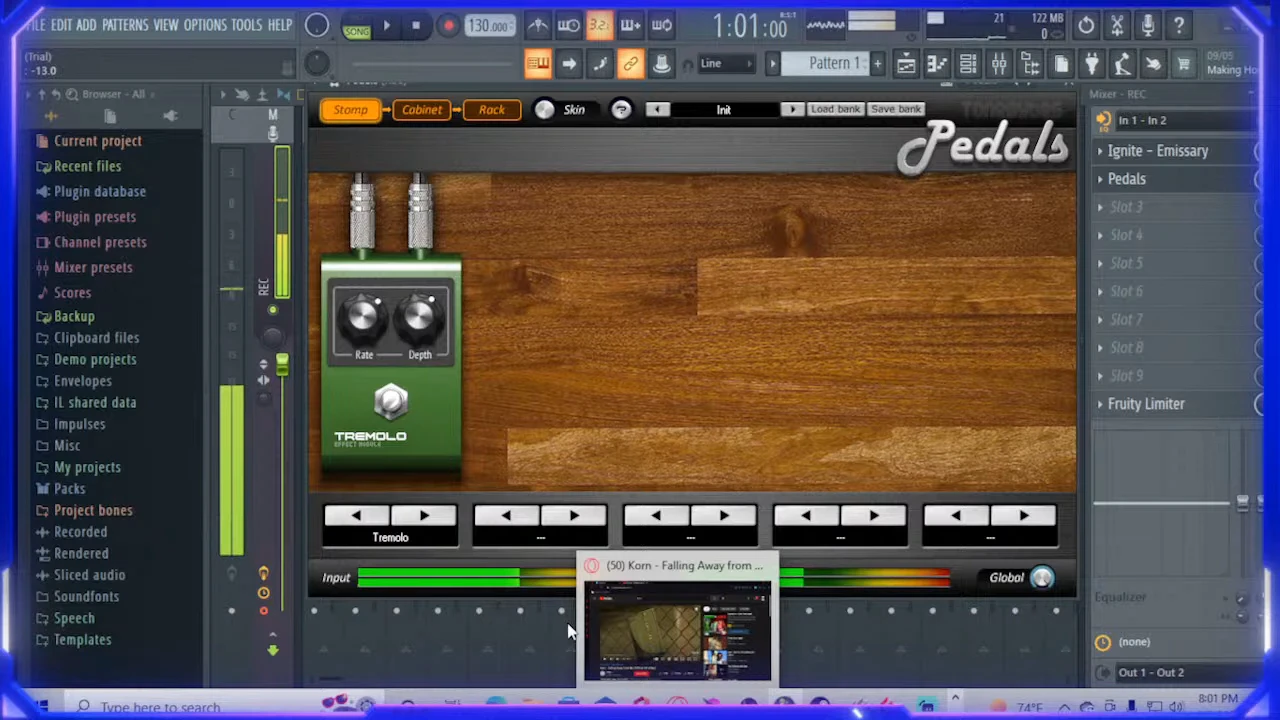The image size is (1280, 720).
Task: Click the Save bank button
Action: click(895, 109)
